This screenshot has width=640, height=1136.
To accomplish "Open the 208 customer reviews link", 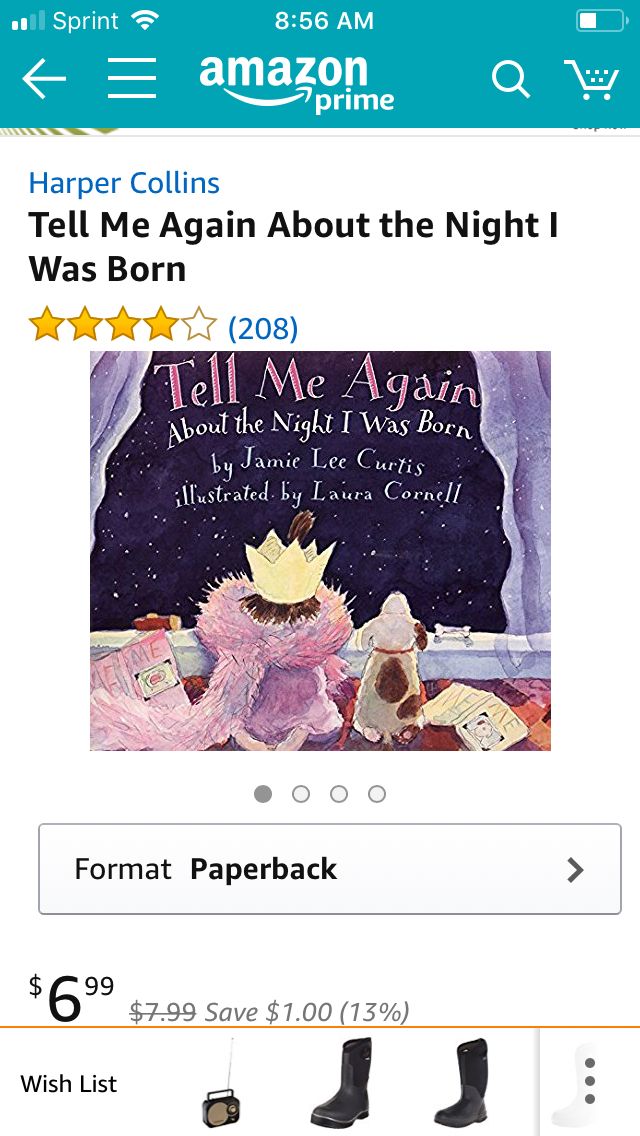I will tap(262, 328).
